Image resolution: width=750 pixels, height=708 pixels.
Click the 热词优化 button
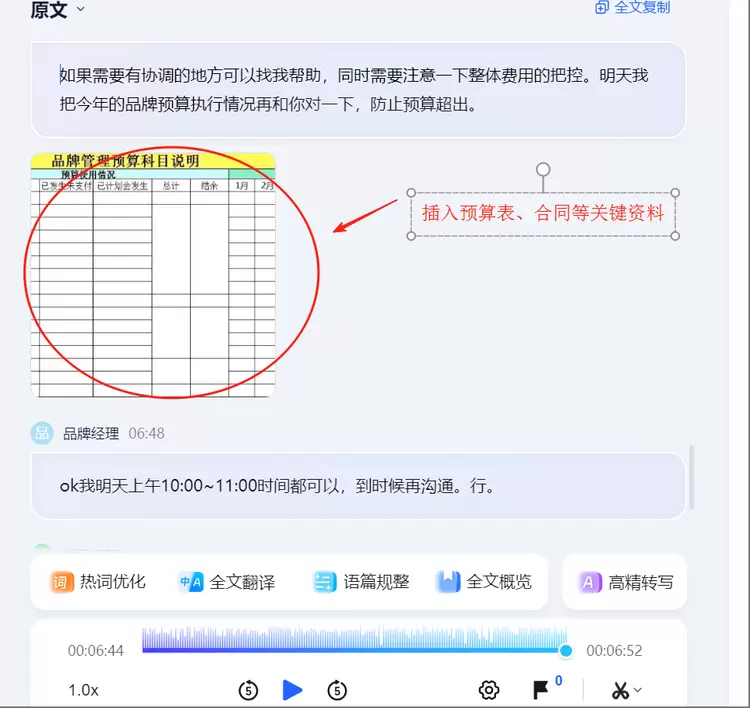[x=99, y=582]
